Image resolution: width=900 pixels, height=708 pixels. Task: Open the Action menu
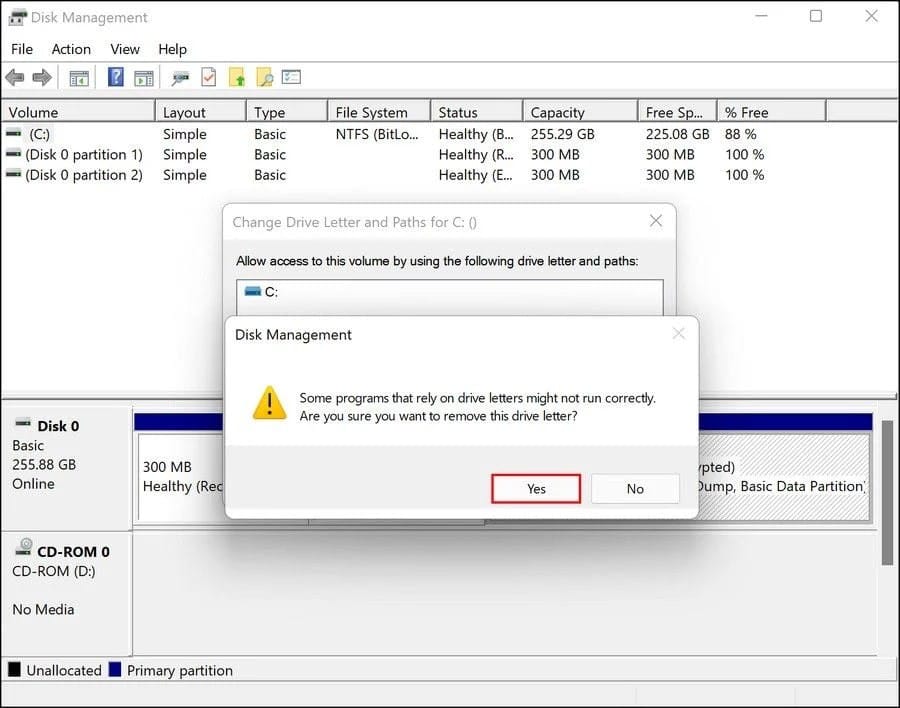point(70,48)
